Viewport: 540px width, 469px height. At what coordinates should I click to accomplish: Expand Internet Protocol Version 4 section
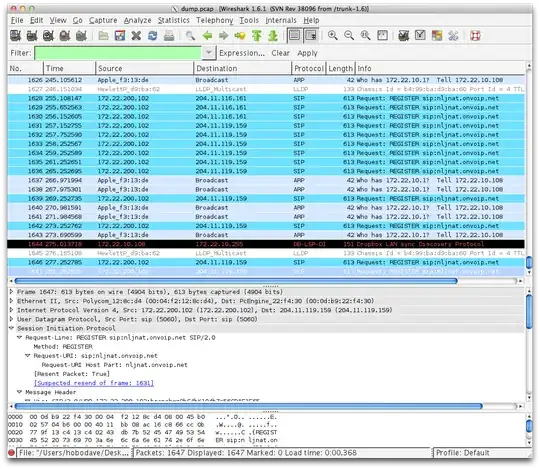(11, 310)
